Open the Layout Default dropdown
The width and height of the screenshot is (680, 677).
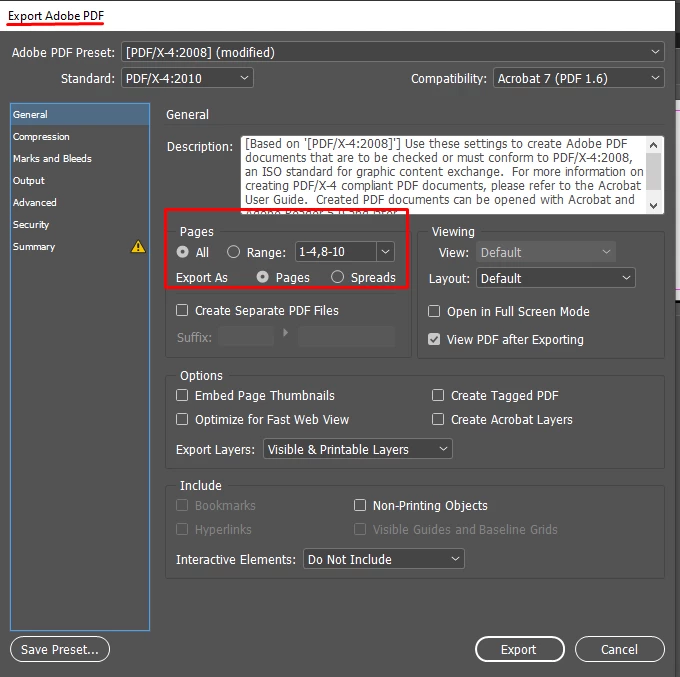pos(556,278)
